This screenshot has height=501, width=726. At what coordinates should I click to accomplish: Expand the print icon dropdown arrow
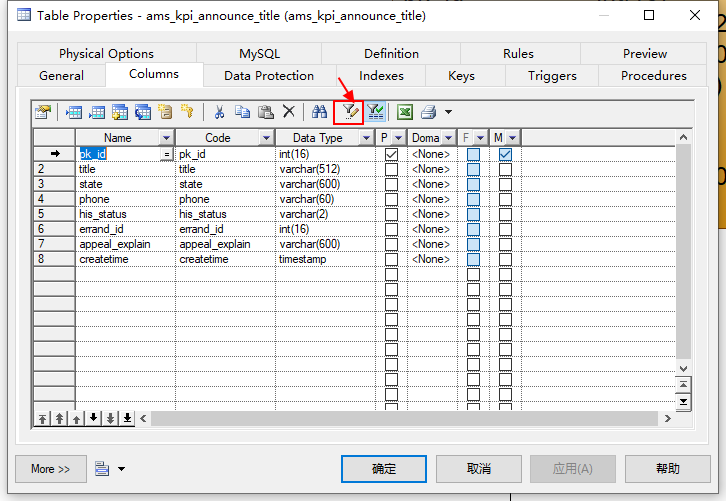pos(448,112)
